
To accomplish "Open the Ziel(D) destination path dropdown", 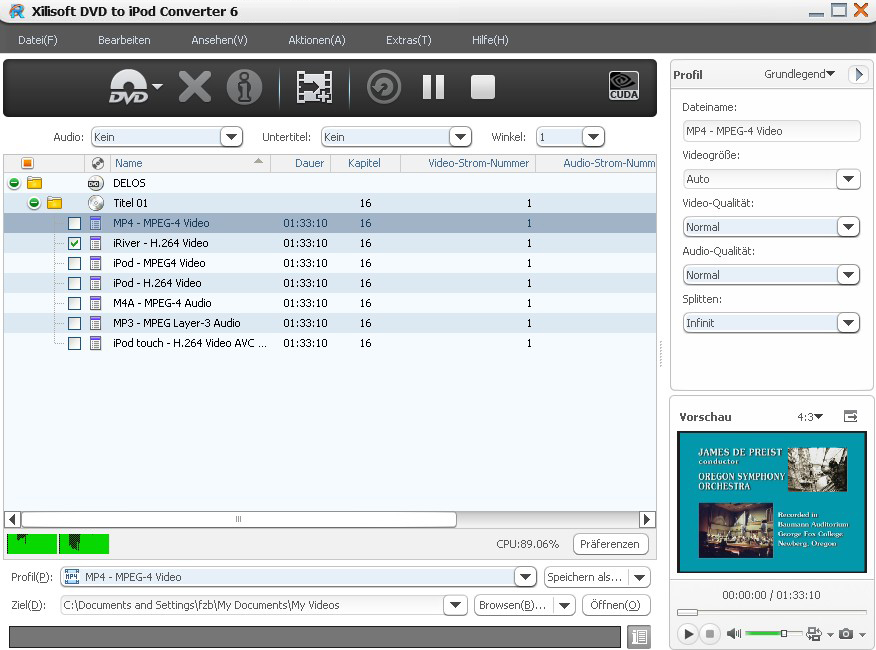I will 455,605.
